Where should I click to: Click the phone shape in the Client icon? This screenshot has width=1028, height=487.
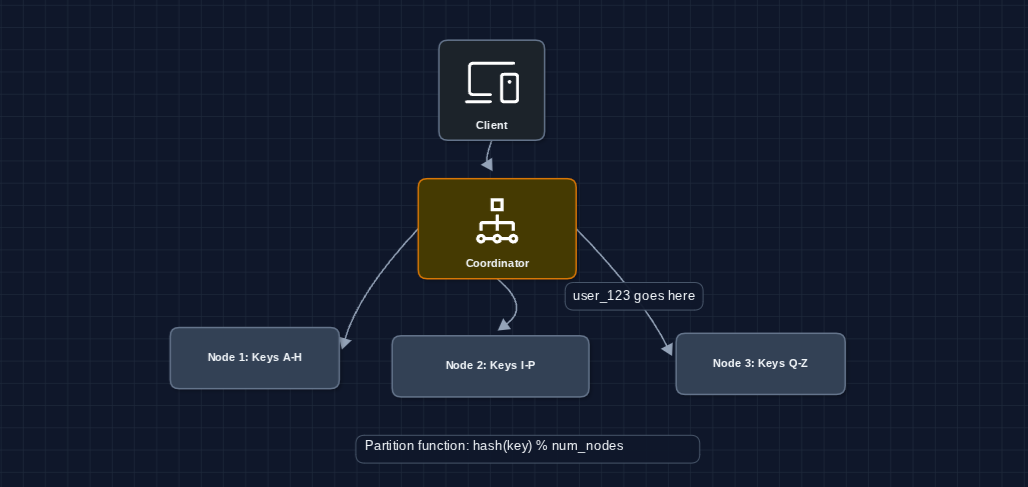[510, 87]
